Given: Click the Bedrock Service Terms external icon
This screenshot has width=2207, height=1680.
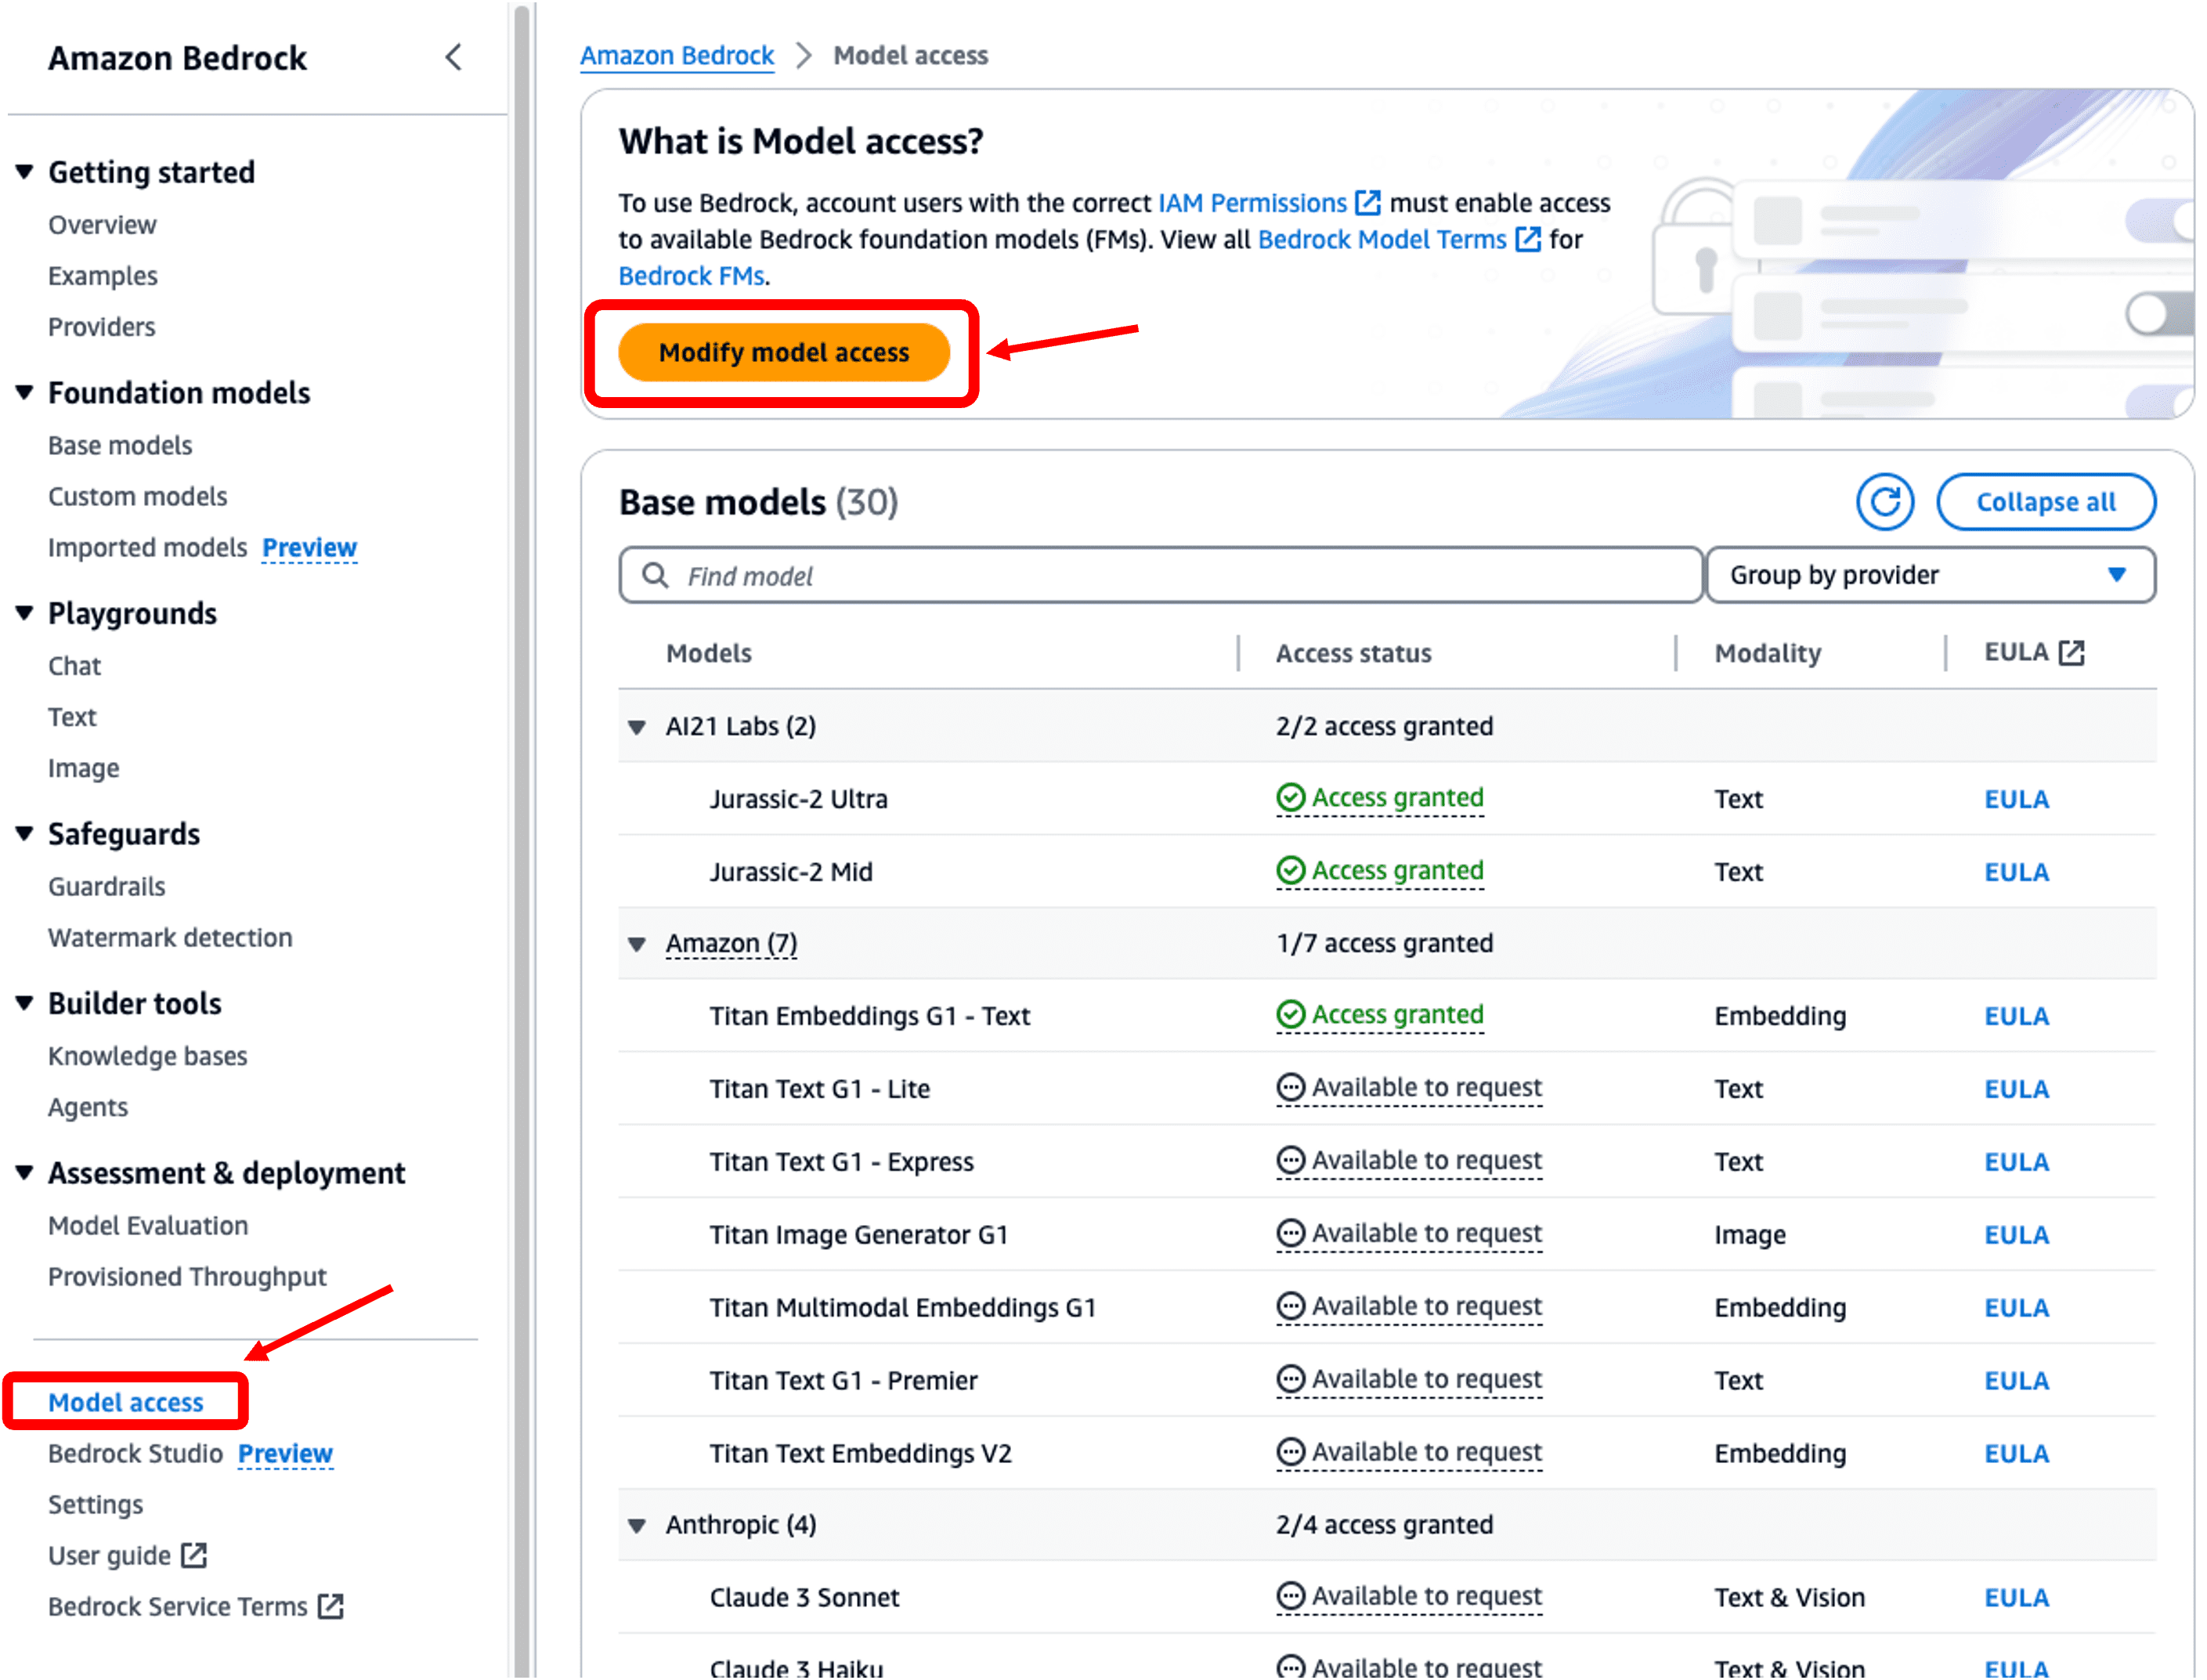Looking at the screenshot, I should (x=330, y=1606).
